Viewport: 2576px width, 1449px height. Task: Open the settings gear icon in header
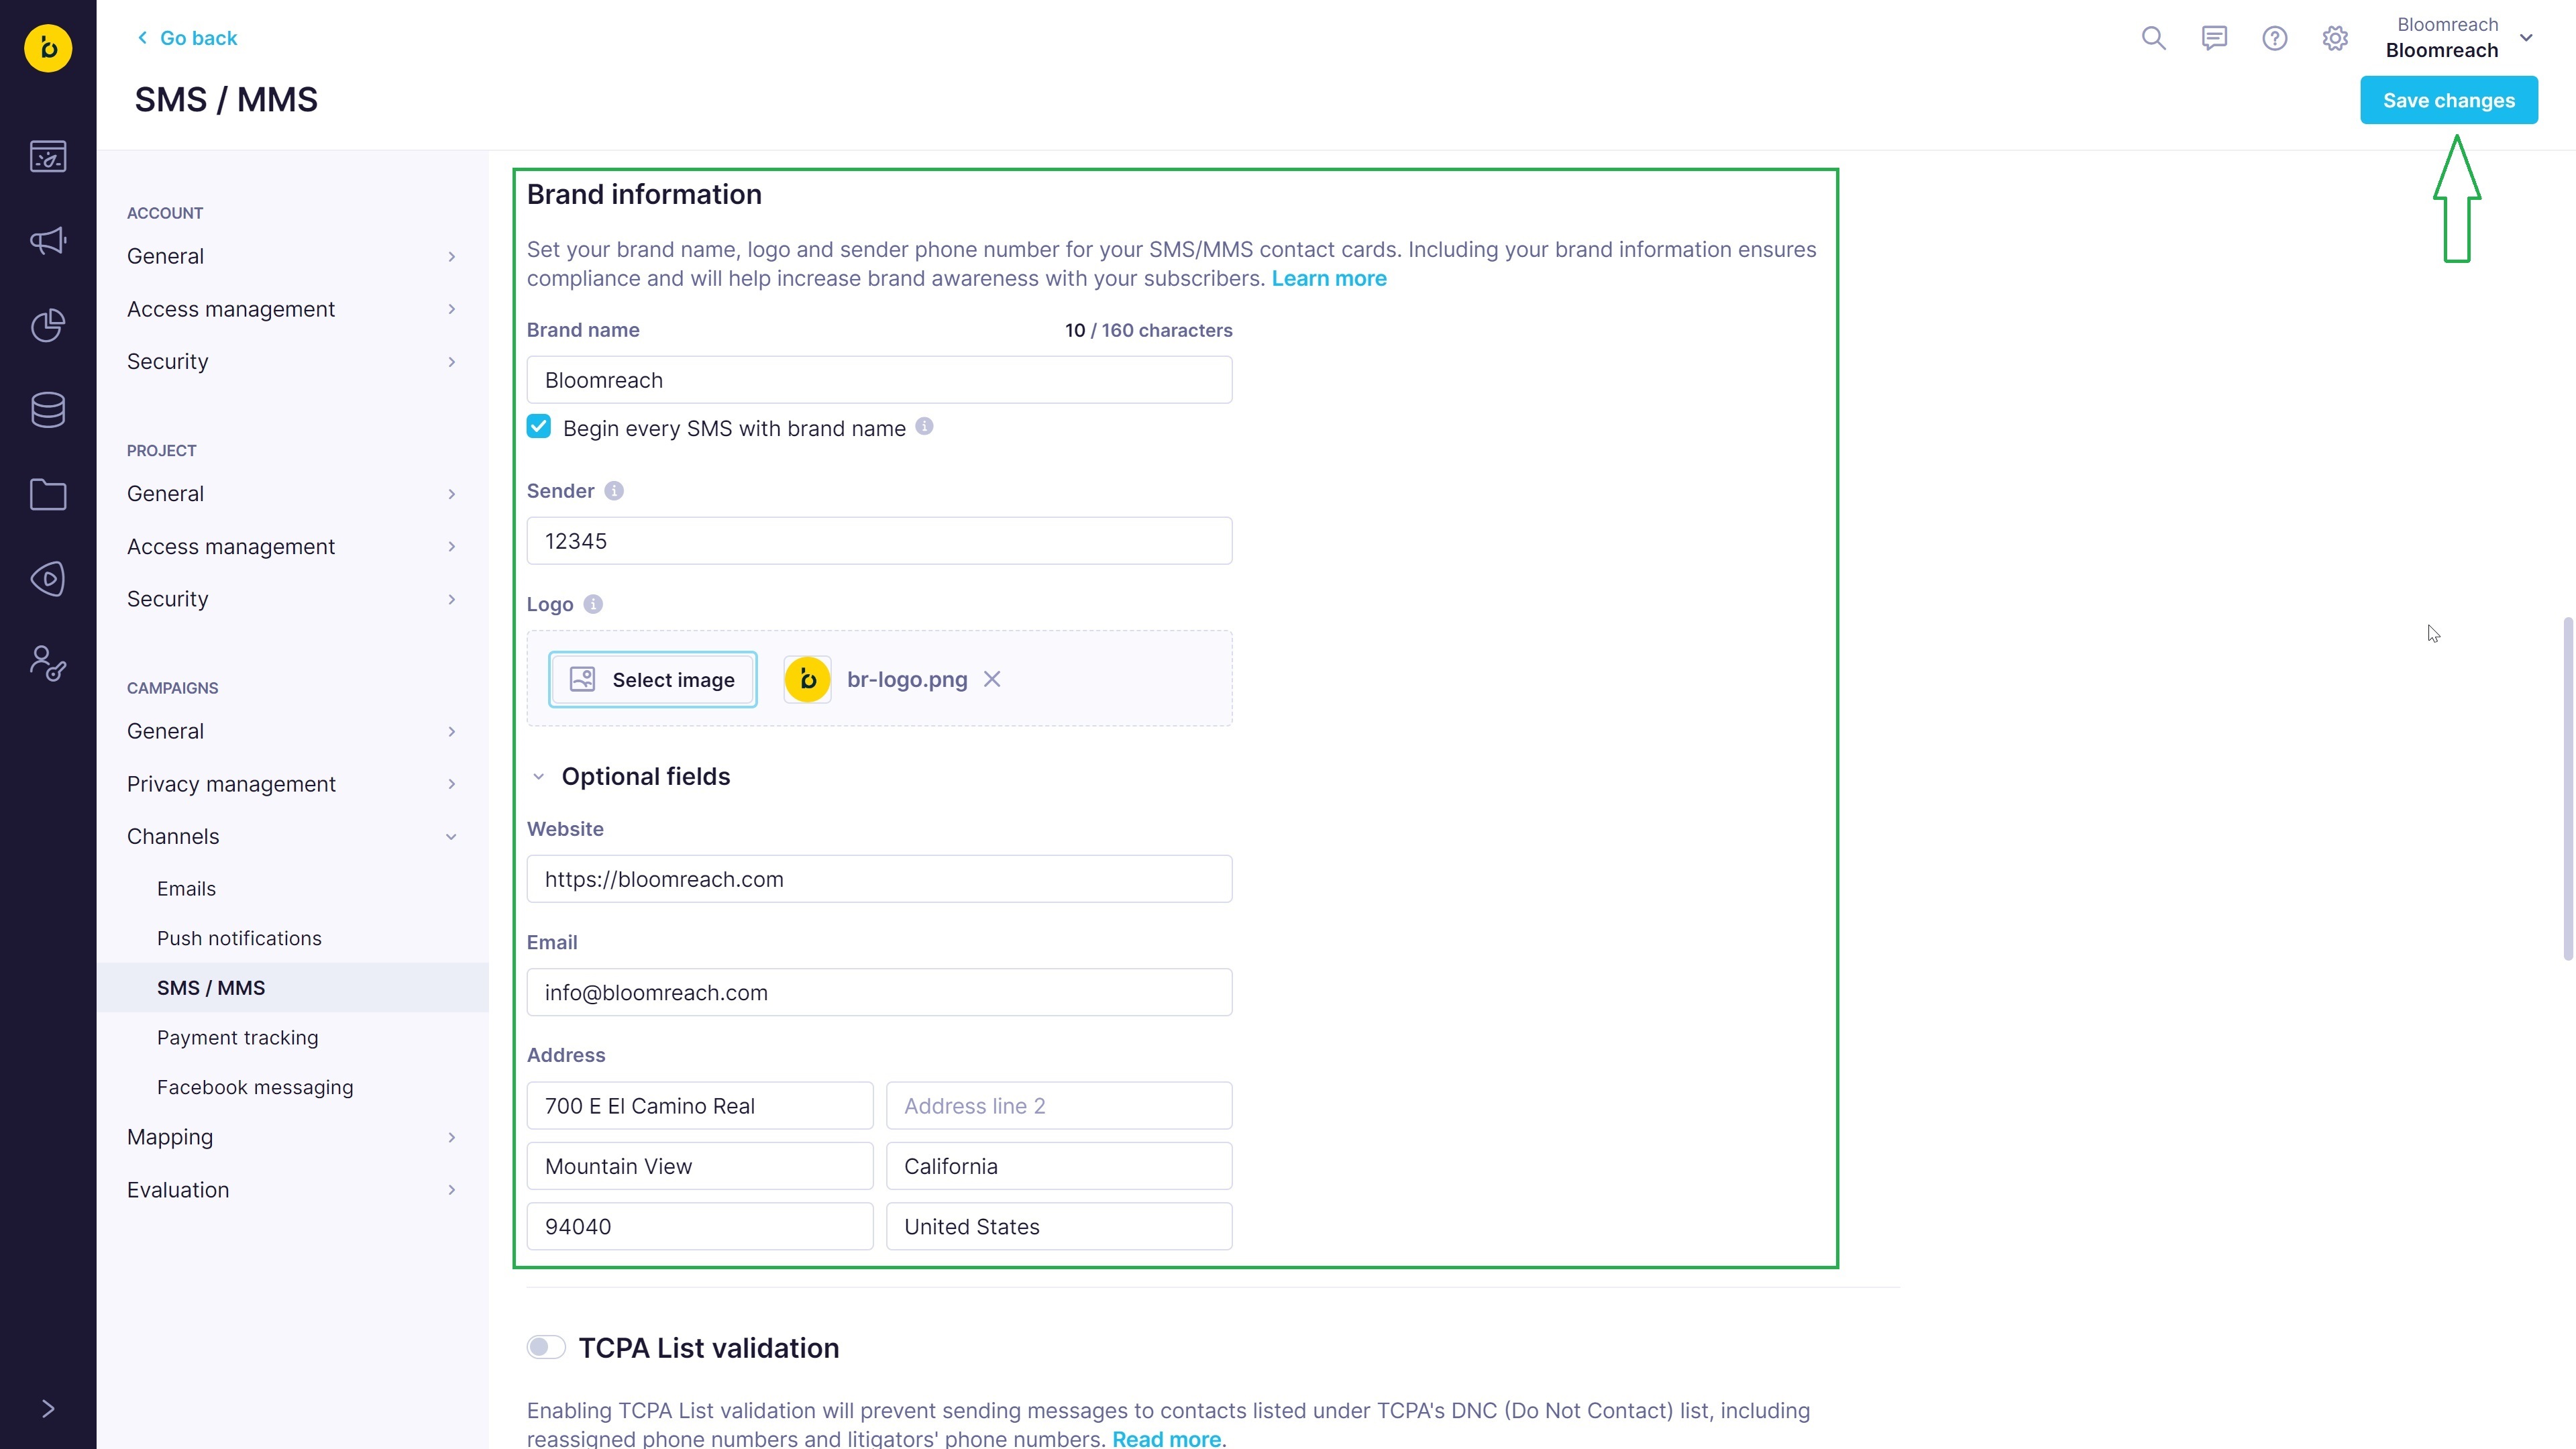[x=2334, y=38]
